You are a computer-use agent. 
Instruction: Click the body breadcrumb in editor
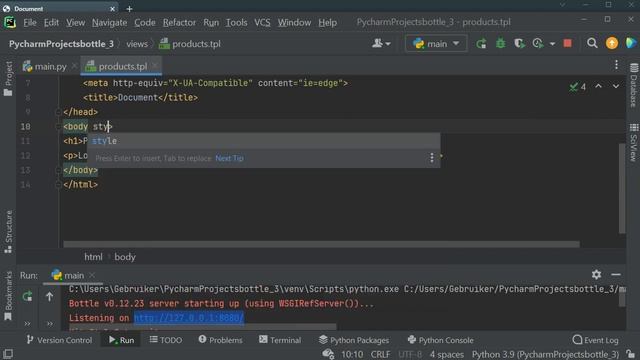[x=125, y=257]
